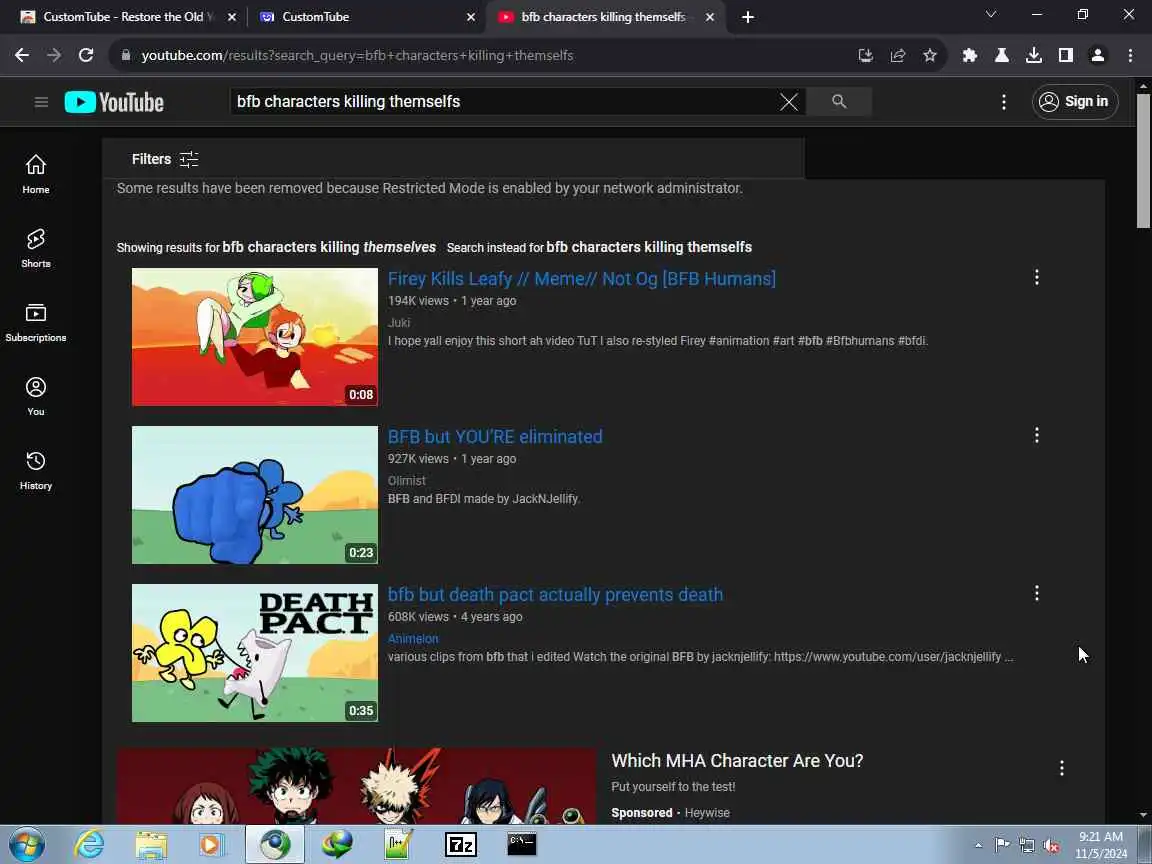Click the site lock icon in address bar
The height and width of the screenshot is (864, 1152).
[126, 55]
